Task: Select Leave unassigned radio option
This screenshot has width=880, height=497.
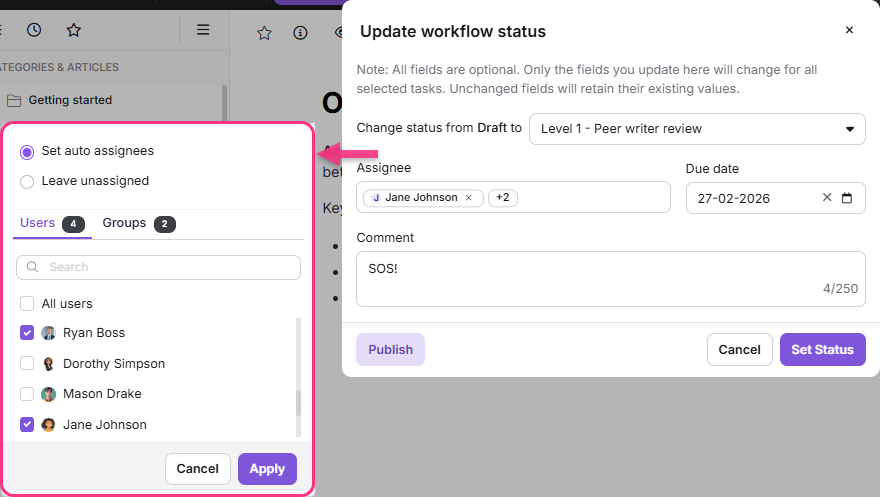Action: click(27, 182)
